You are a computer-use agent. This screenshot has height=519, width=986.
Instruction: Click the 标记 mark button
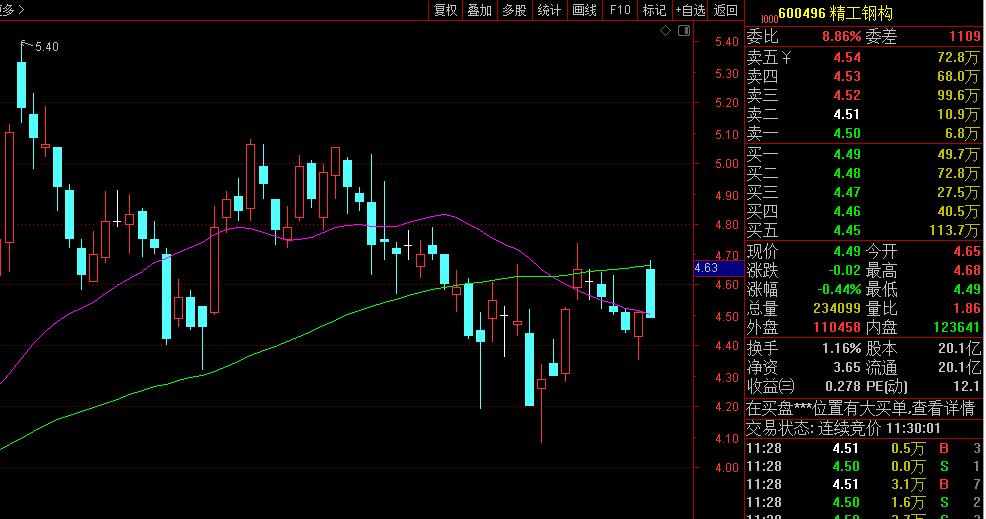click(654, 10)
